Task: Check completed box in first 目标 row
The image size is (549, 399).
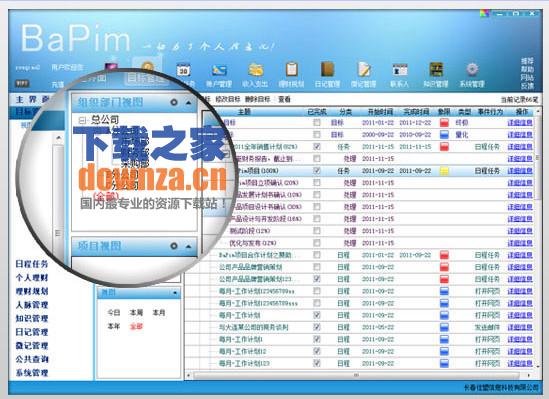Action: pos(317,122)
